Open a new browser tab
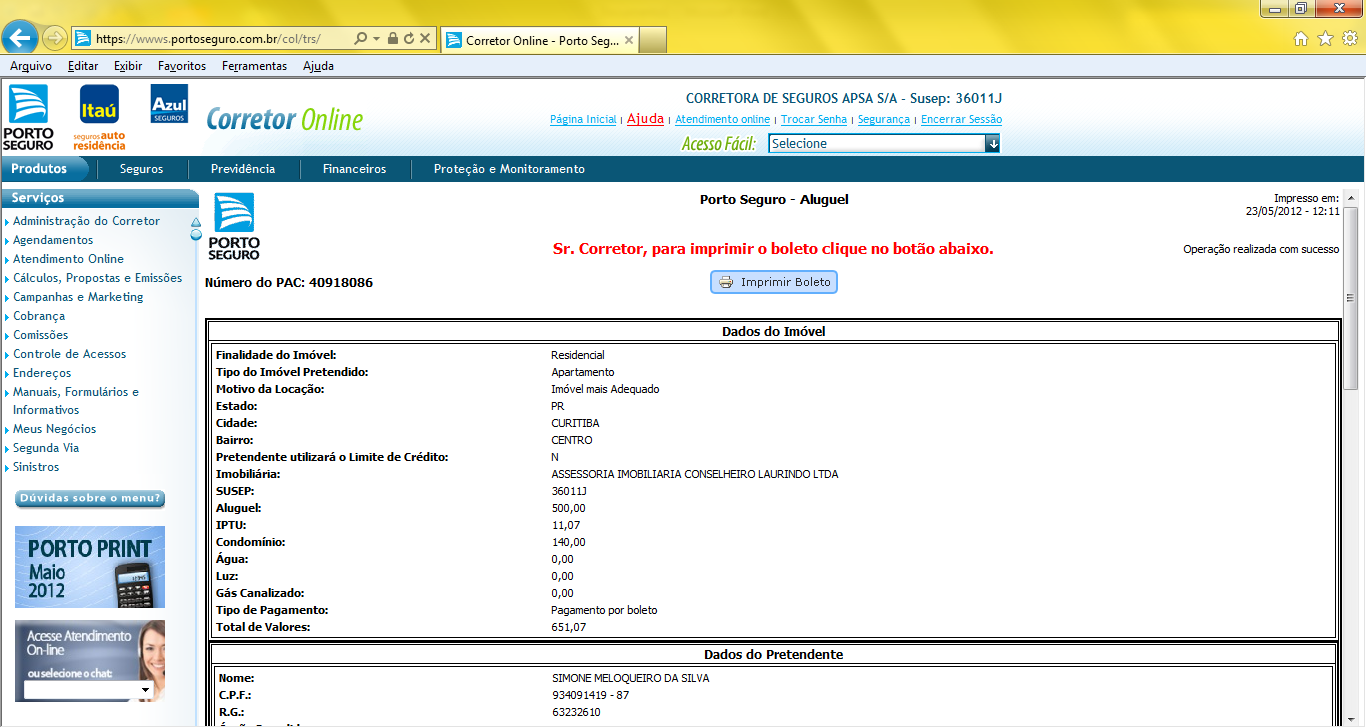The width and height of the screenshot is (1366, 728). 652,40
